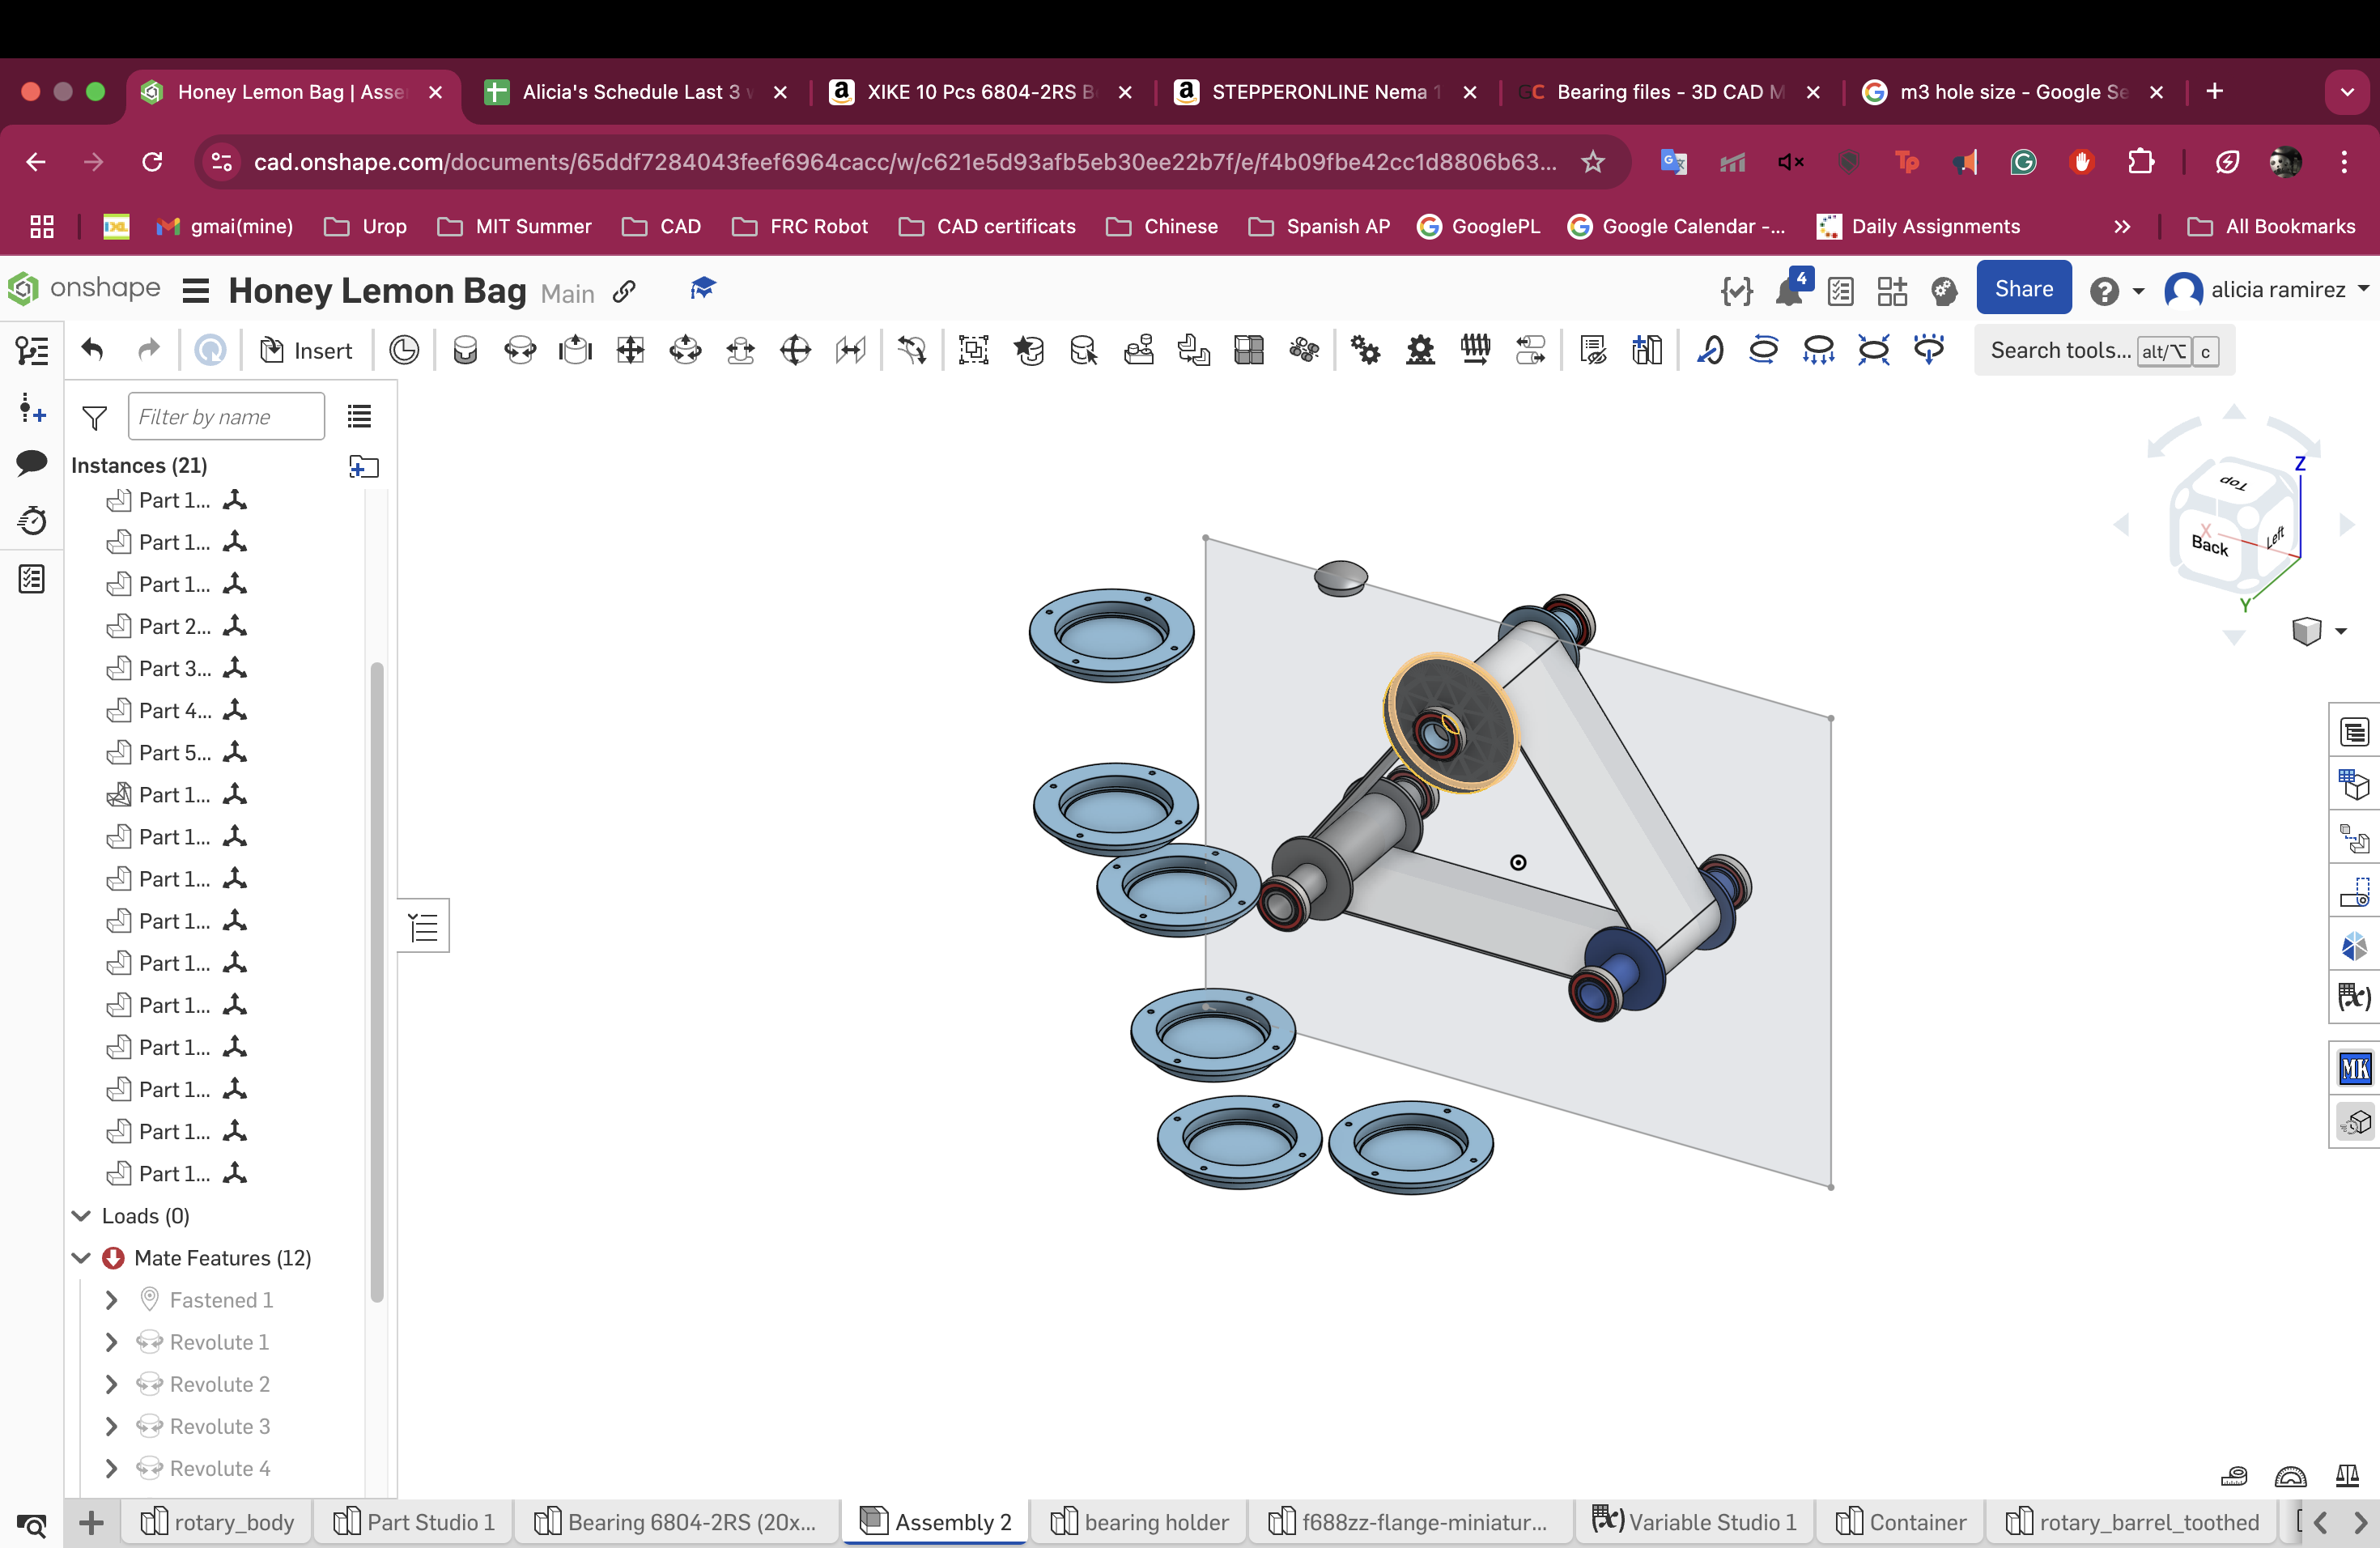Expand the Revolute 4 mate

tap(112, 1468)
